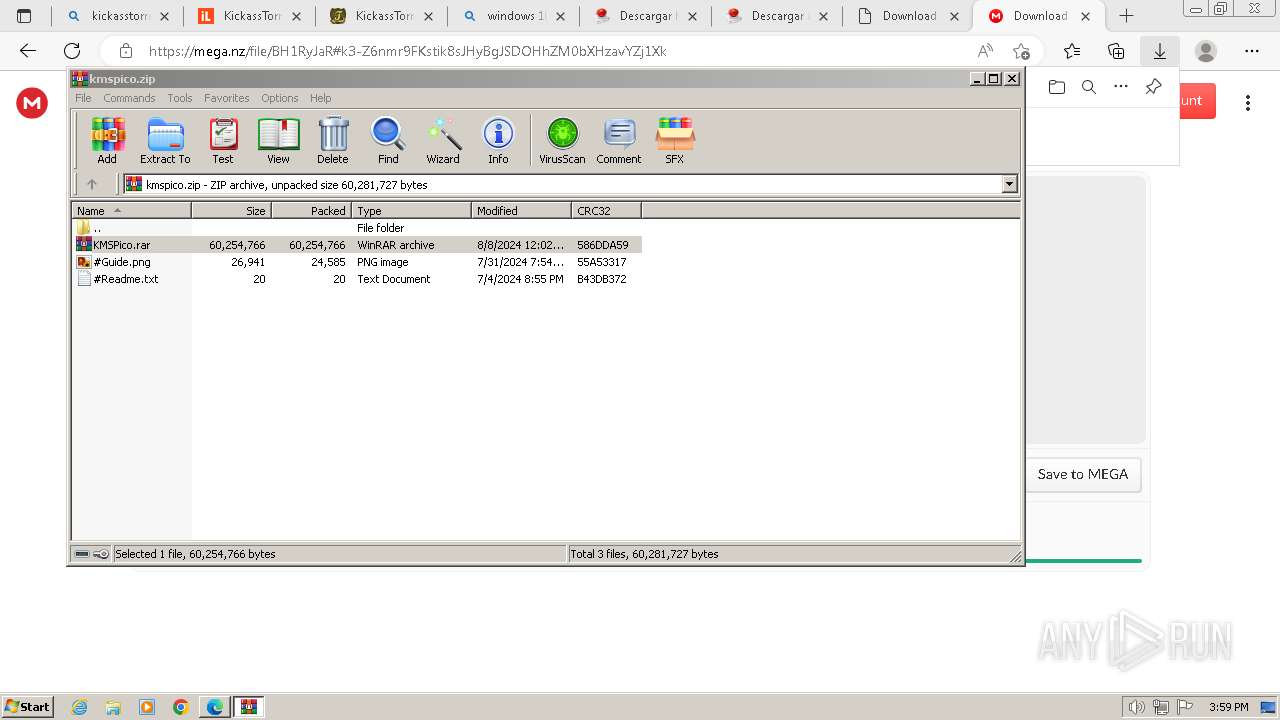Sort by Type column header
The width and height of the screenshot is (1280, 720).
click(x=411, y=210)
